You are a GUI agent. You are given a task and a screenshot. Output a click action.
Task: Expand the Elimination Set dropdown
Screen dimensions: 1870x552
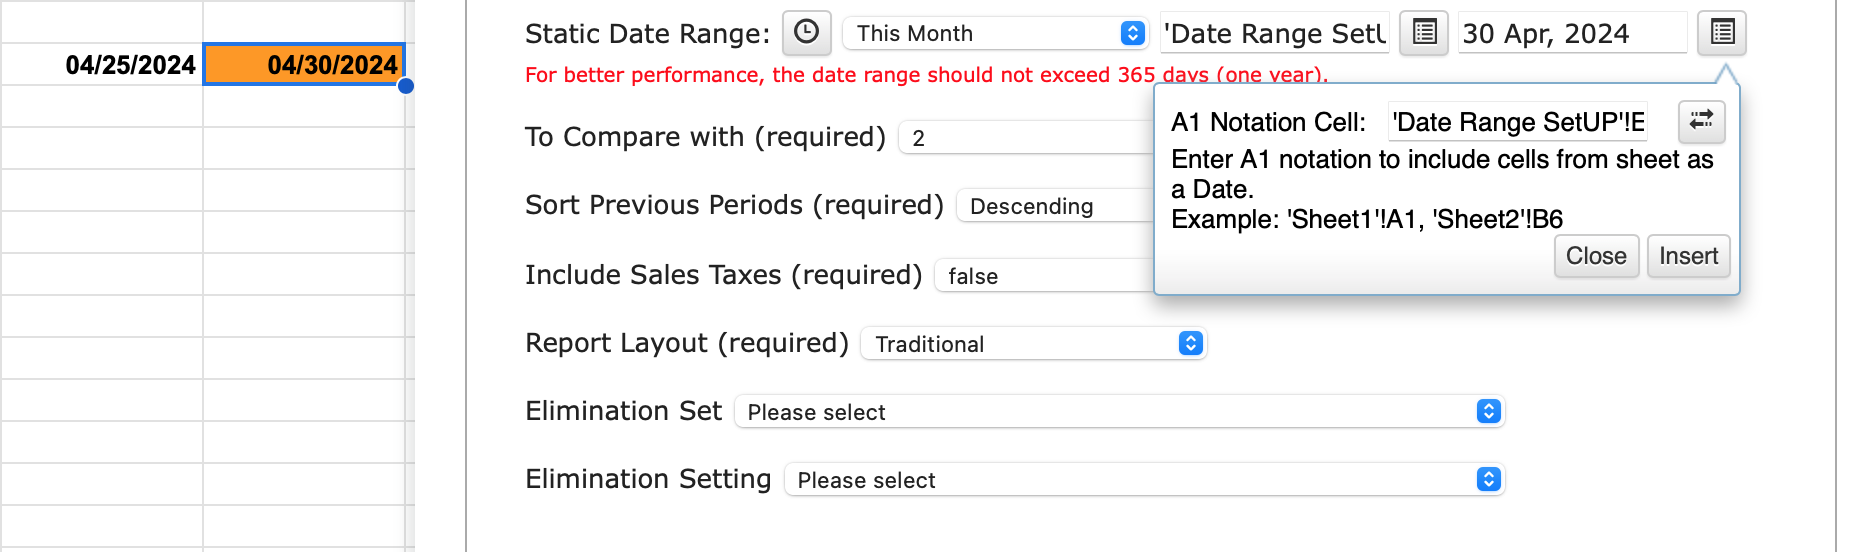pos(1119,412)
